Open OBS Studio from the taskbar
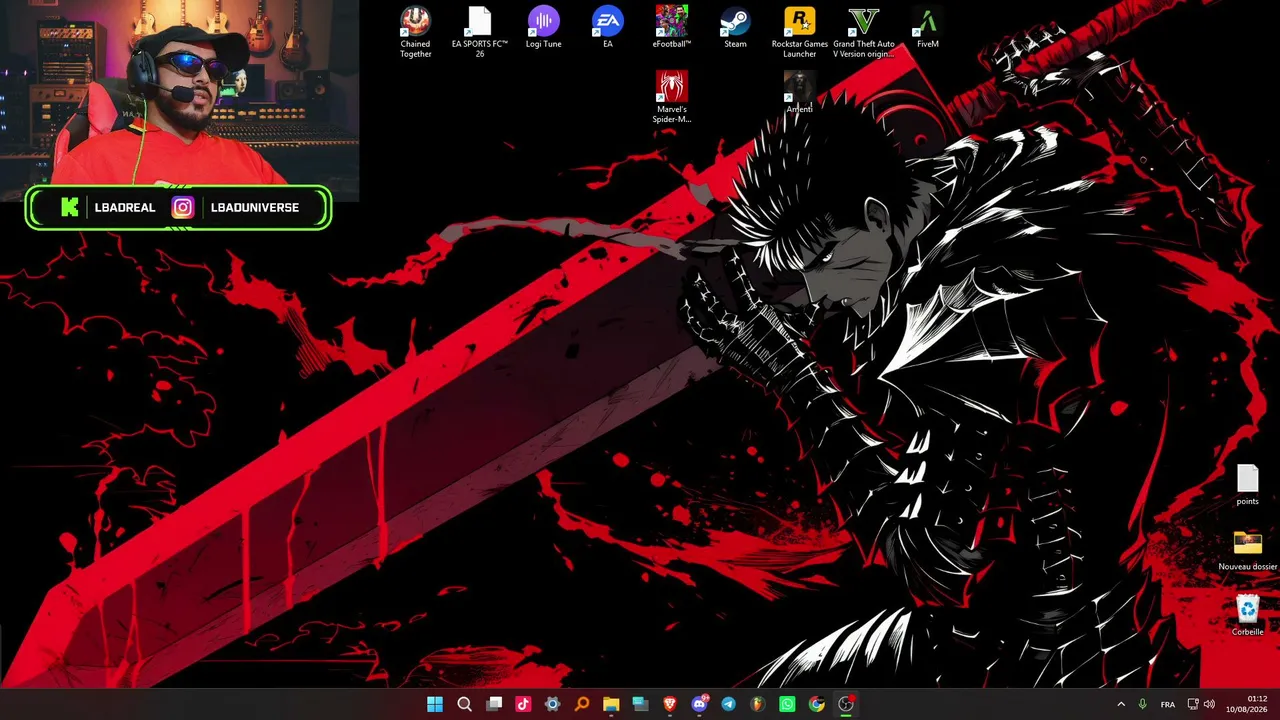This screenshot has height=720, width=1280. point(846,704)
